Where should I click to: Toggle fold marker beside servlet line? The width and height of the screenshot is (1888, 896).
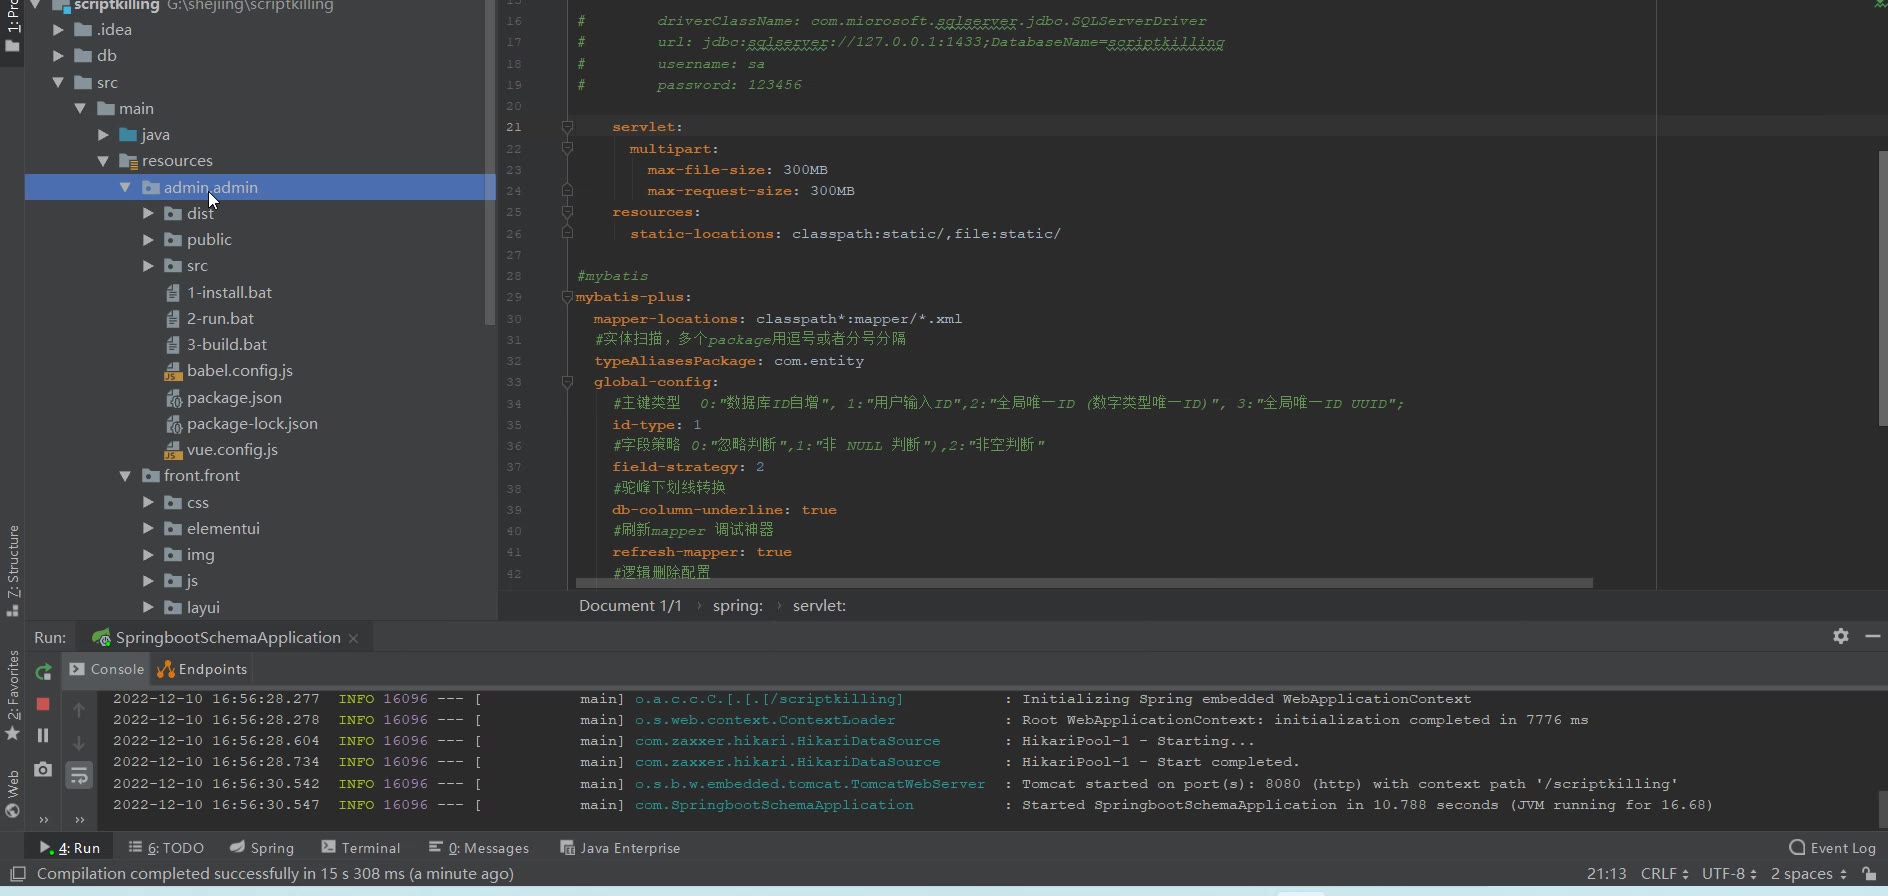pyautogui.click(x=567, y=127)
